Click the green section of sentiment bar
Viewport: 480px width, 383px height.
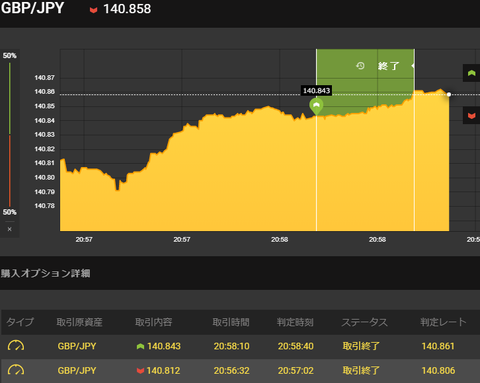pyautogui.click(x=10, y=98)
